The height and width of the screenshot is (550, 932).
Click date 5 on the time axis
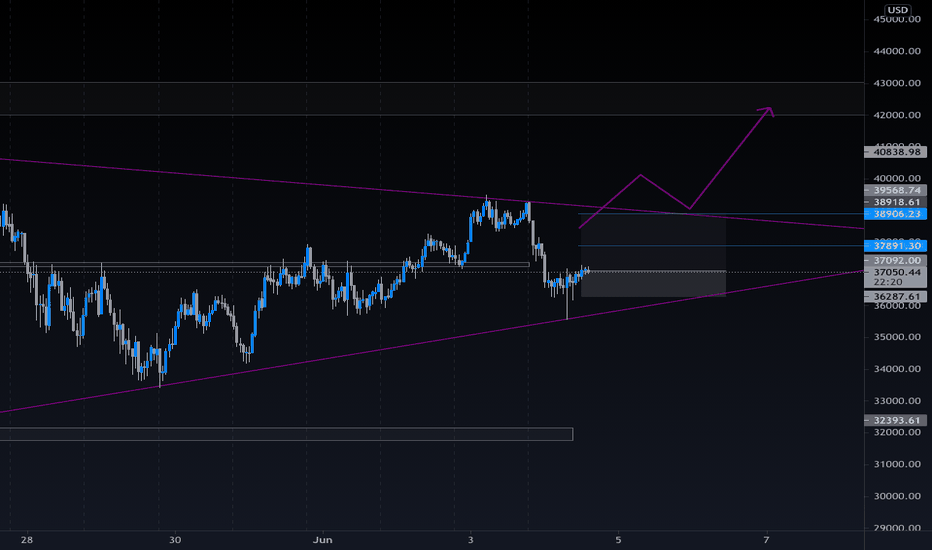[x=618, y=540]
